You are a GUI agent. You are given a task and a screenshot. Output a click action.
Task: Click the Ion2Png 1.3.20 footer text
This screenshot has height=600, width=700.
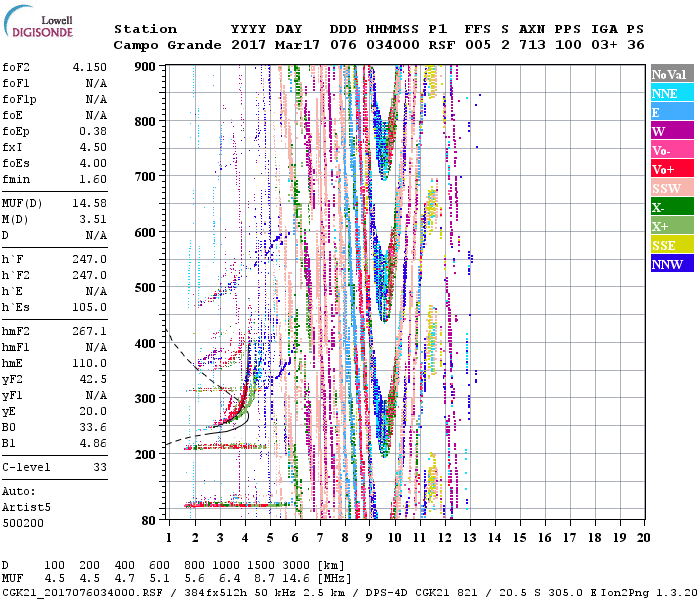(x=648, y=593)
